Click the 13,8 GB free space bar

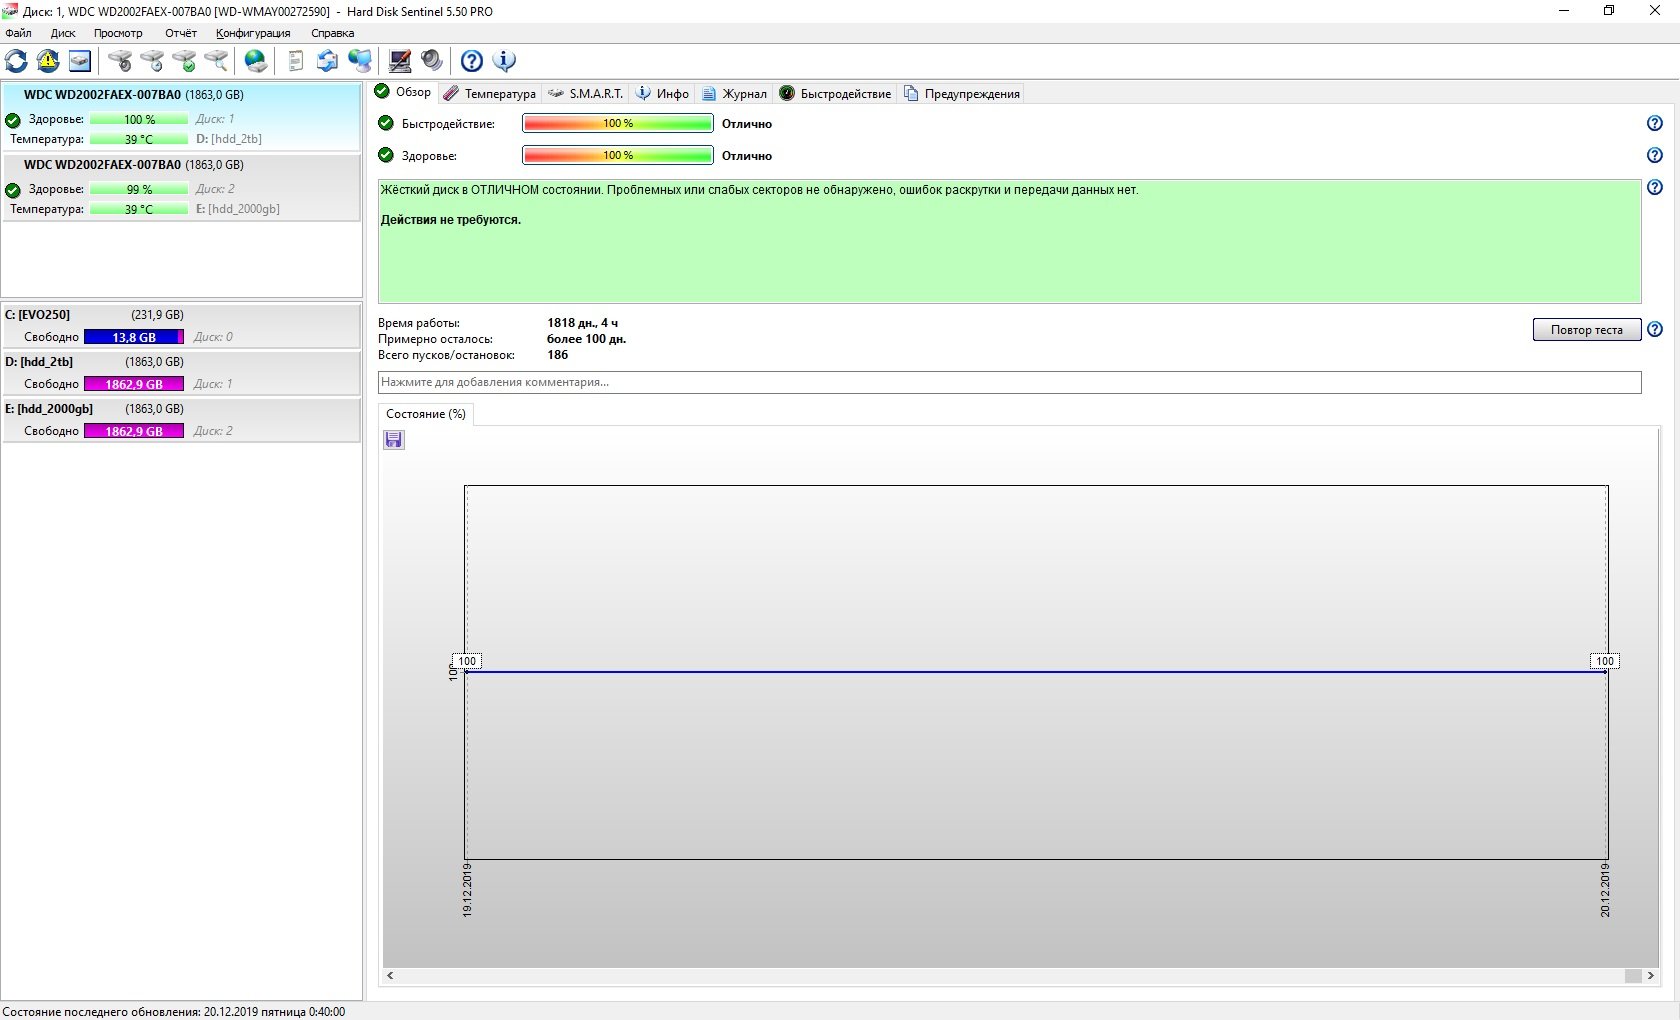(134, 337)
